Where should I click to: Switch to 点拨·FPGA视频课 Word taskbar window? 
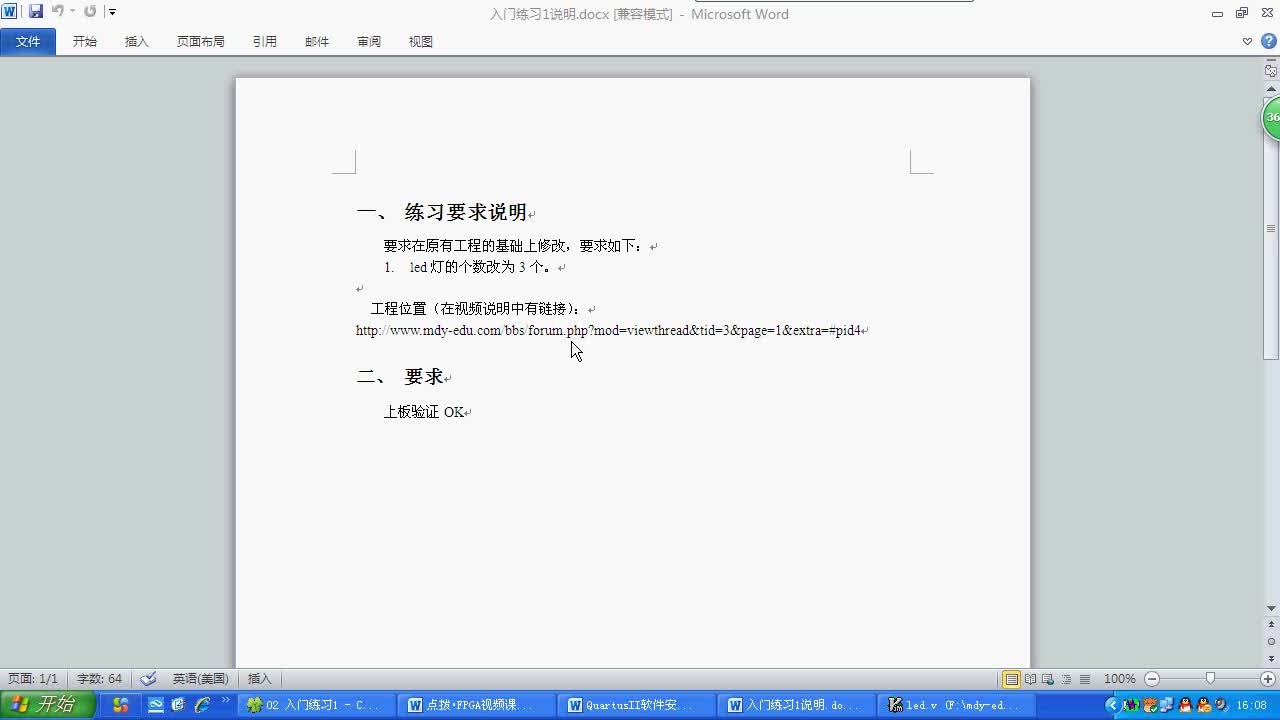coord(476,705)
